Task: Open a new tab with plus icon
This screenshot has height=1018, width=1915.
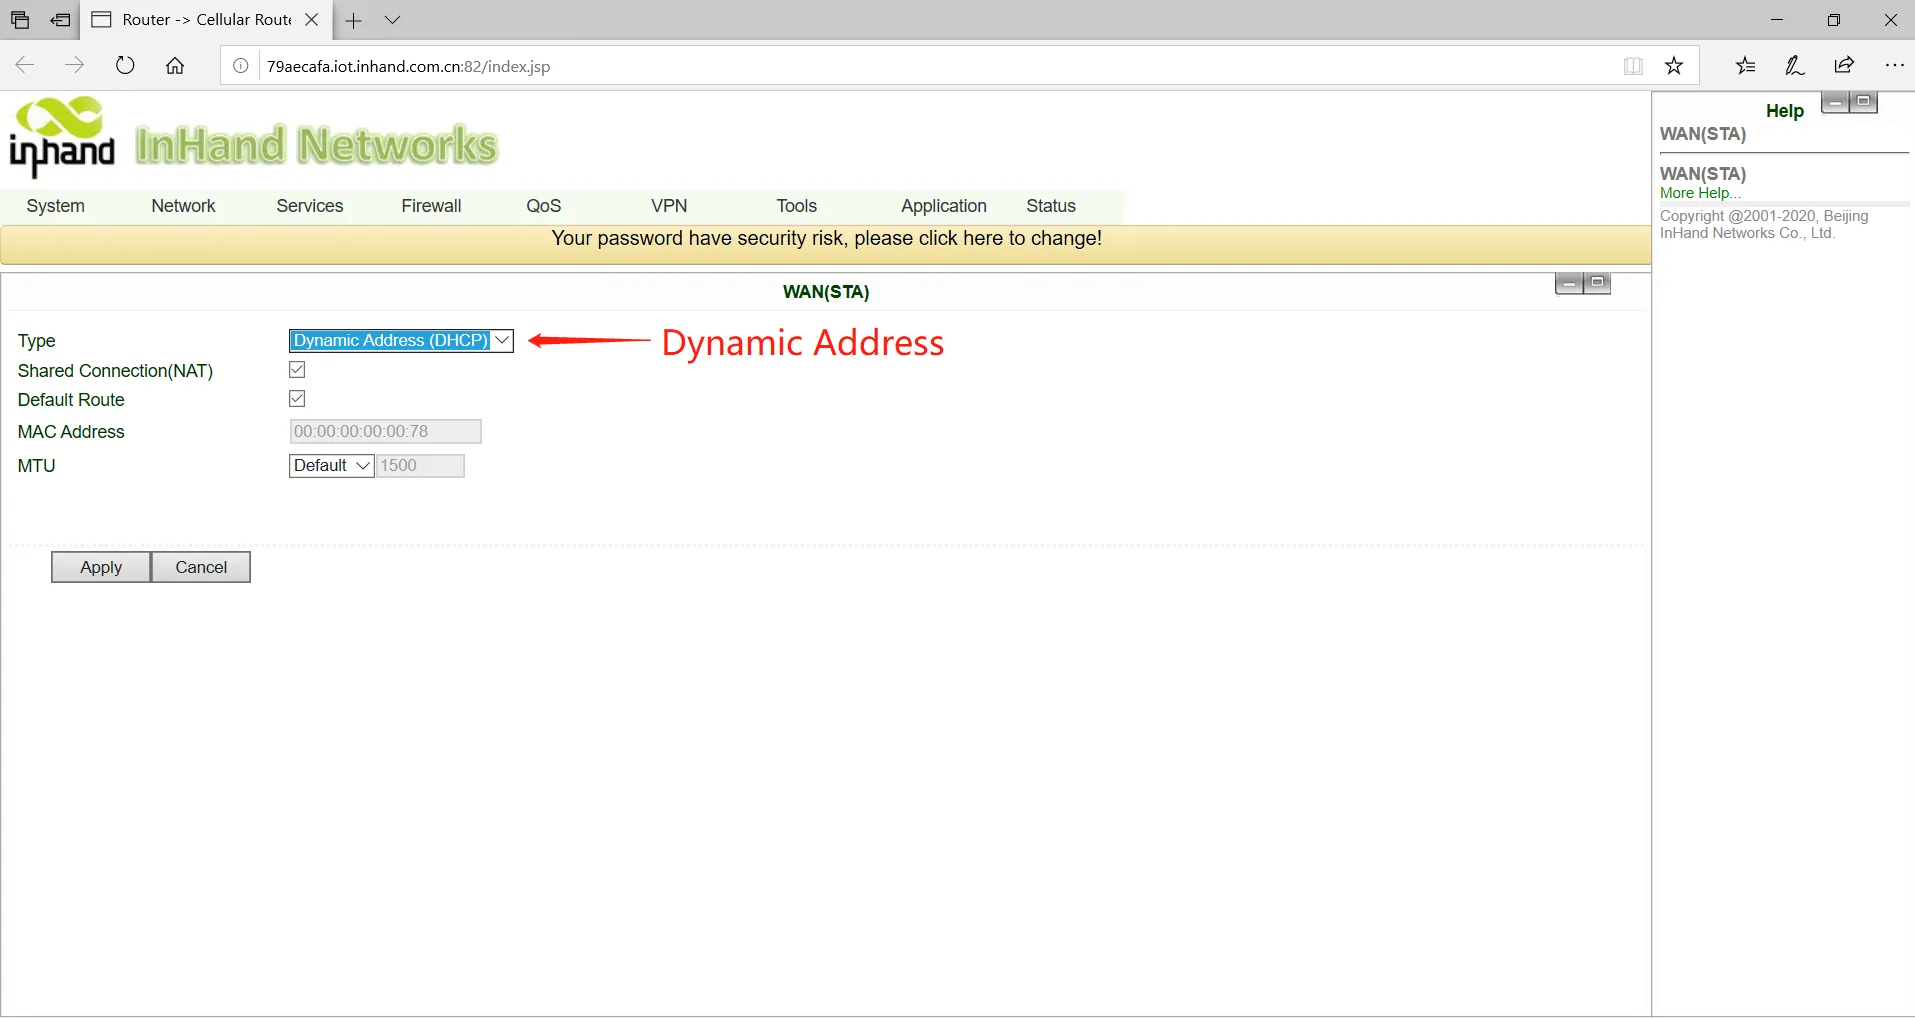Action: pyautogui.click(x=354, y=20)
